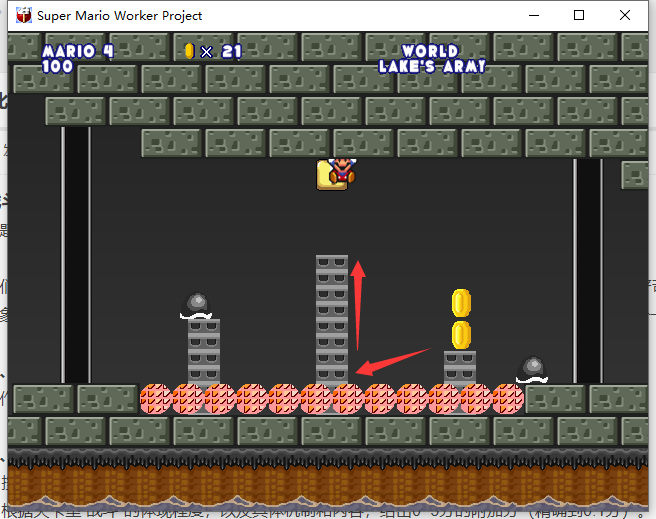656x519 pixels.
Task: Click the Super Mario Worker Project title text
Action: tap(120, 16)
